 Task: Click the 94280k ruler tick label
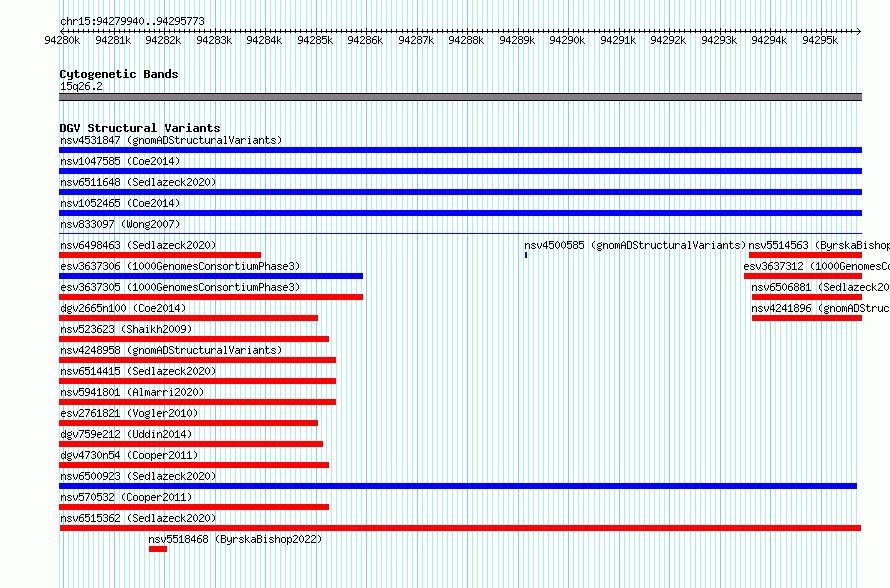tap(62, 40)
